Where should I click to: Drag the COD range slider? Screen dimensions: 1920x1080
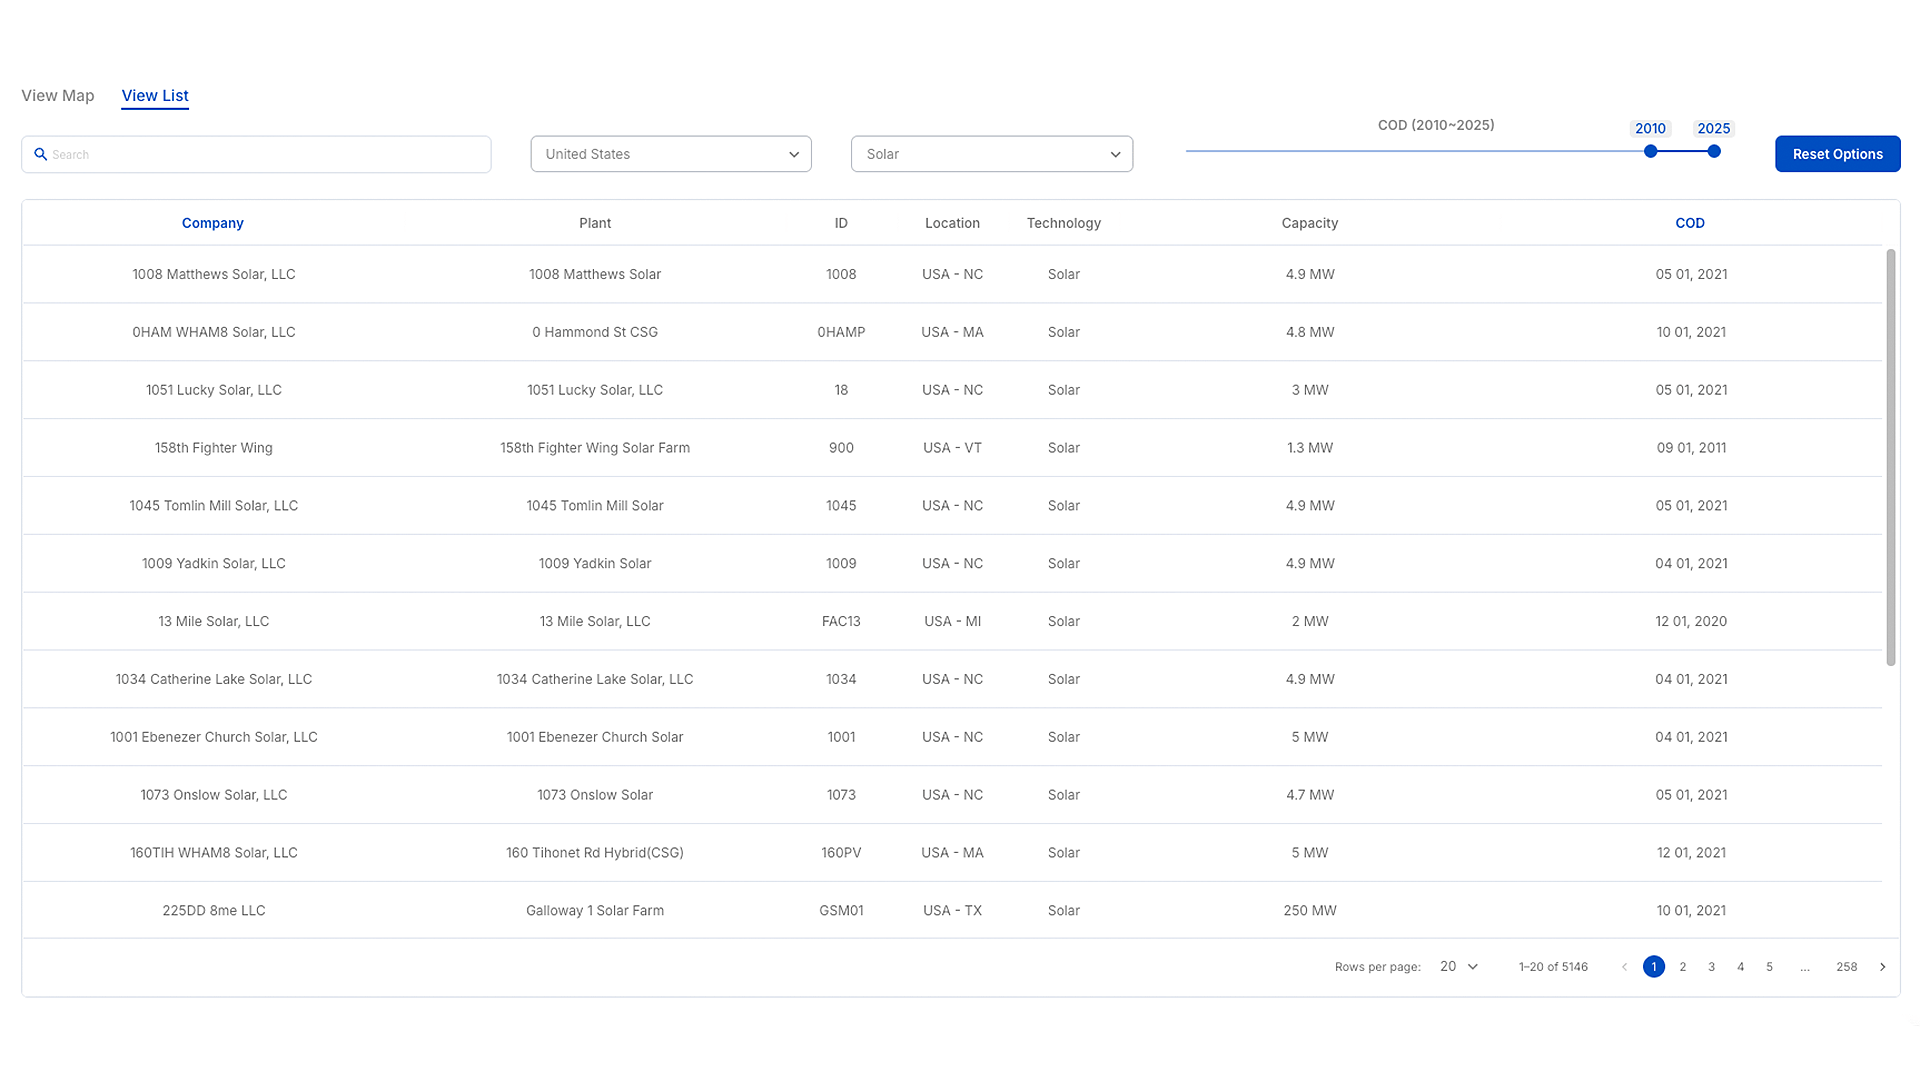(x=1652, y=150)
